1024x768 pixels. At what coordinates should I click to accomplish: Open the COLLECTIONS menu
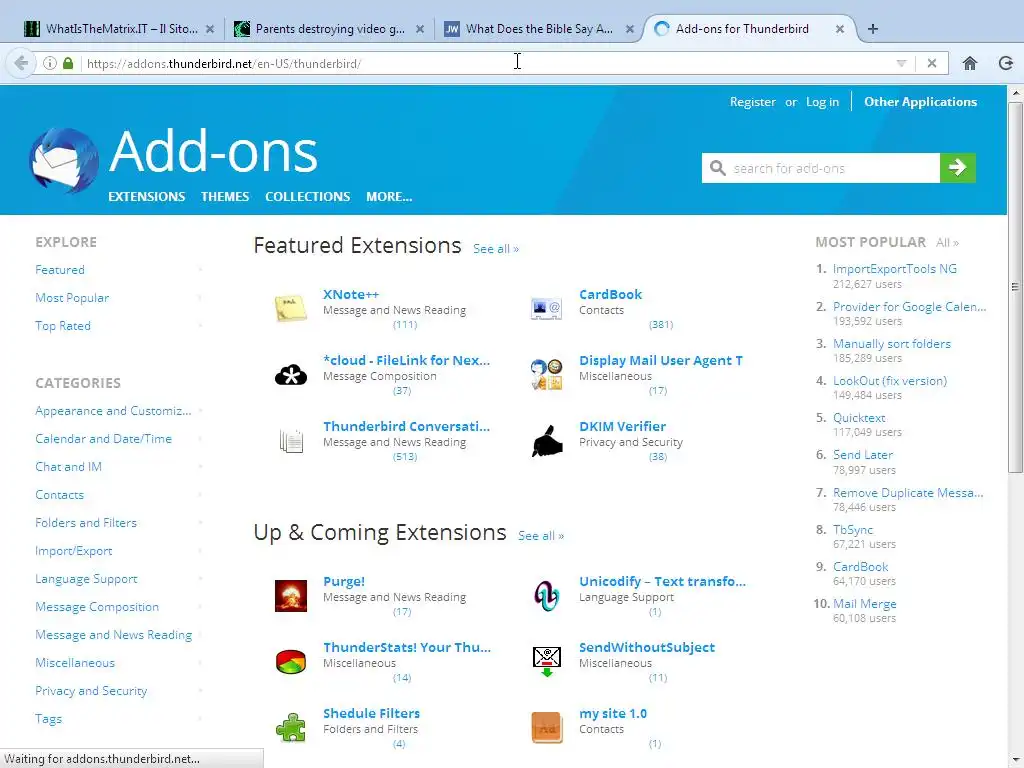308,197
